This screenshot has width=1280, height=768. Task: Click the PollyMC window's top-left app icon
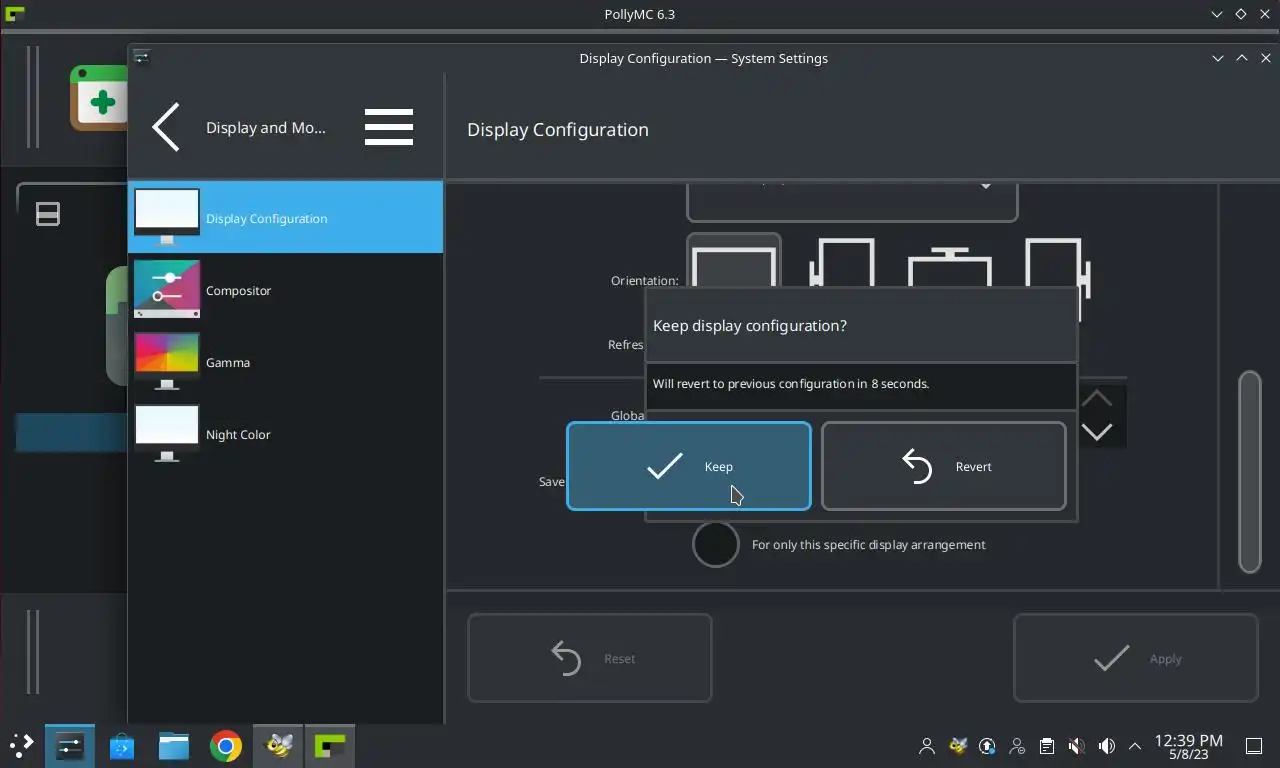pos(14,14)
